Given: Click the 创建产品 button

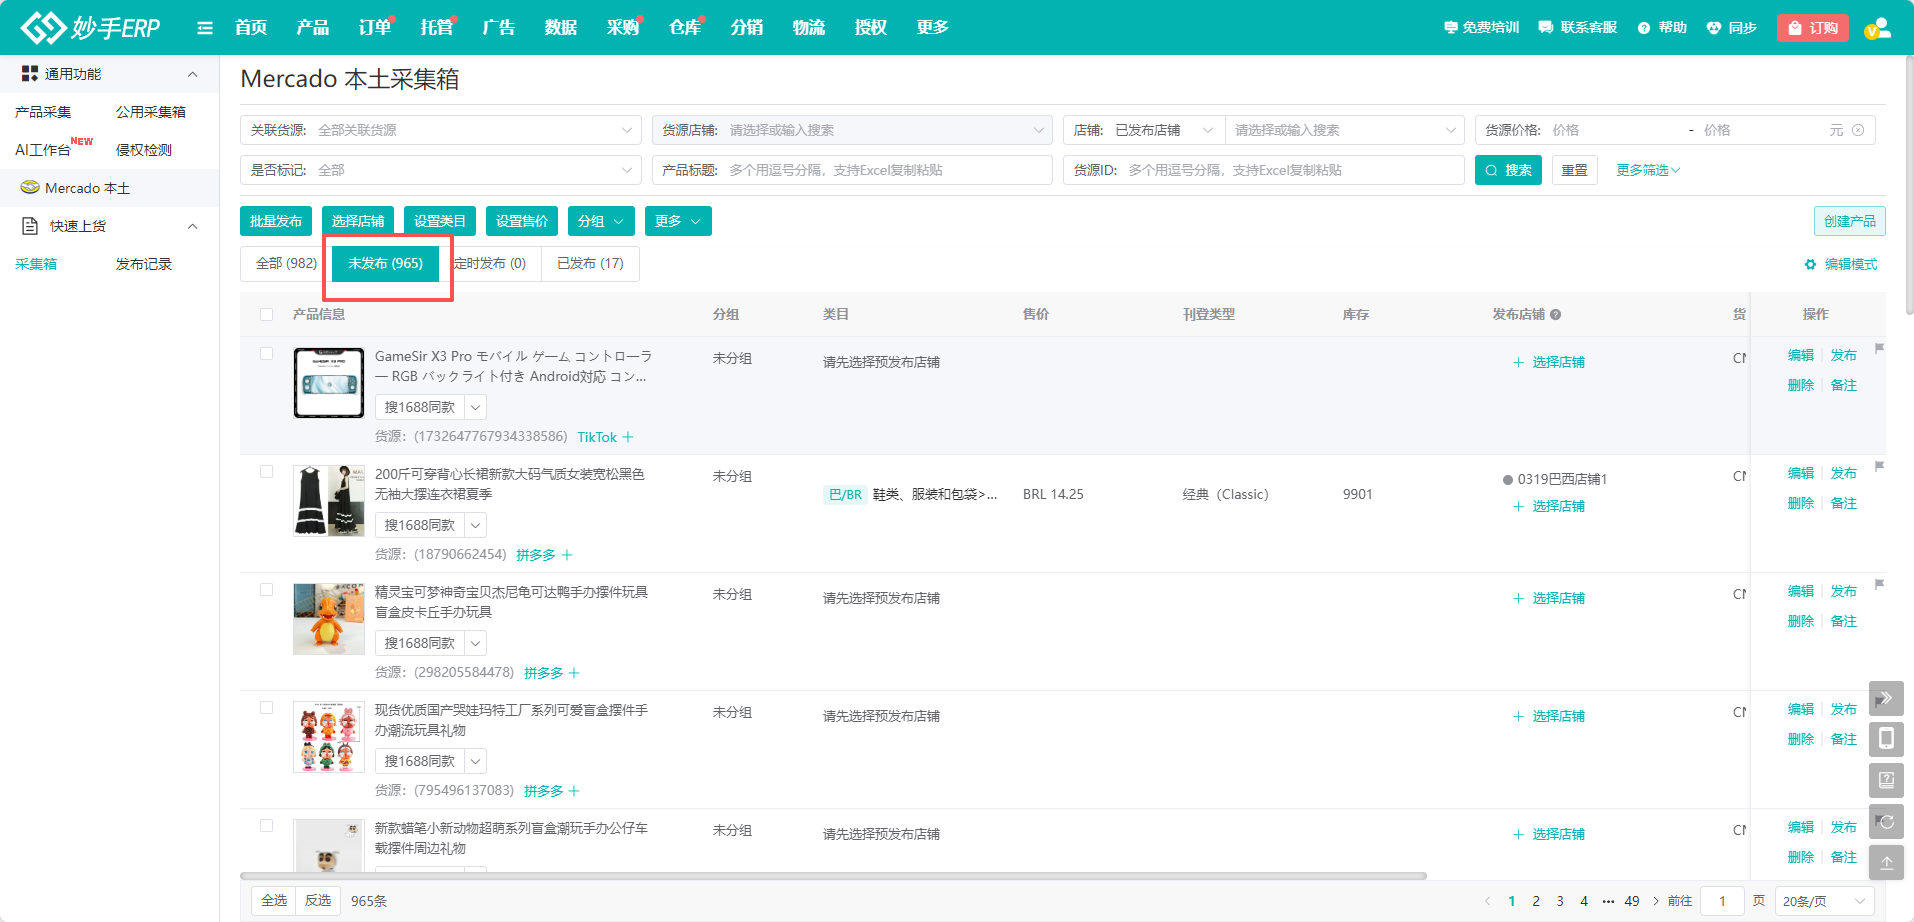Looking at the screenshot, I should tap(1849, 221).
